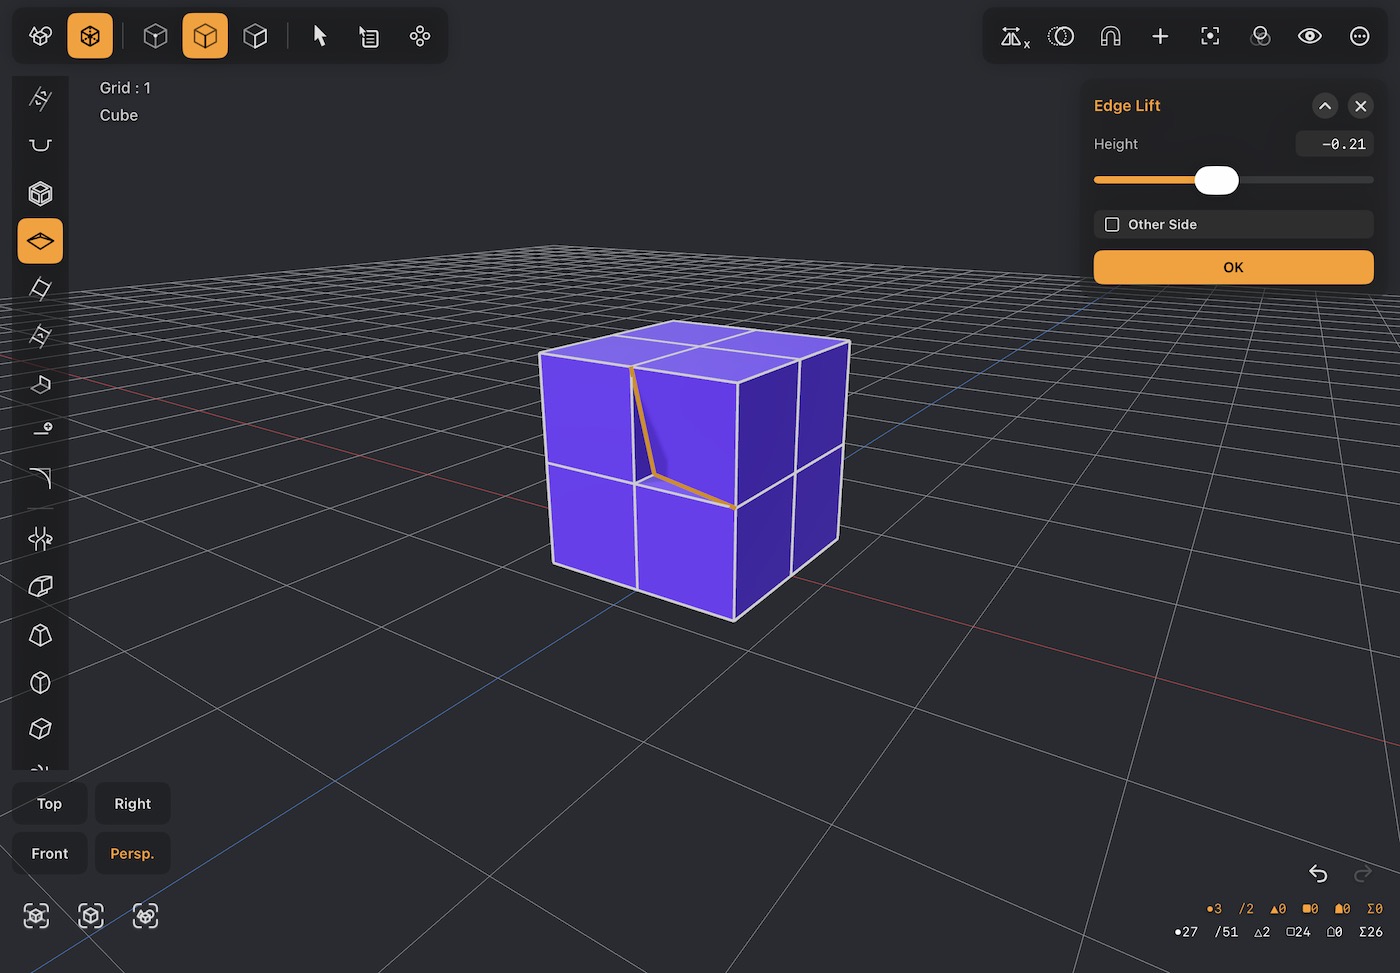Click the symmetry mirror X icon

click(1014, 37)
